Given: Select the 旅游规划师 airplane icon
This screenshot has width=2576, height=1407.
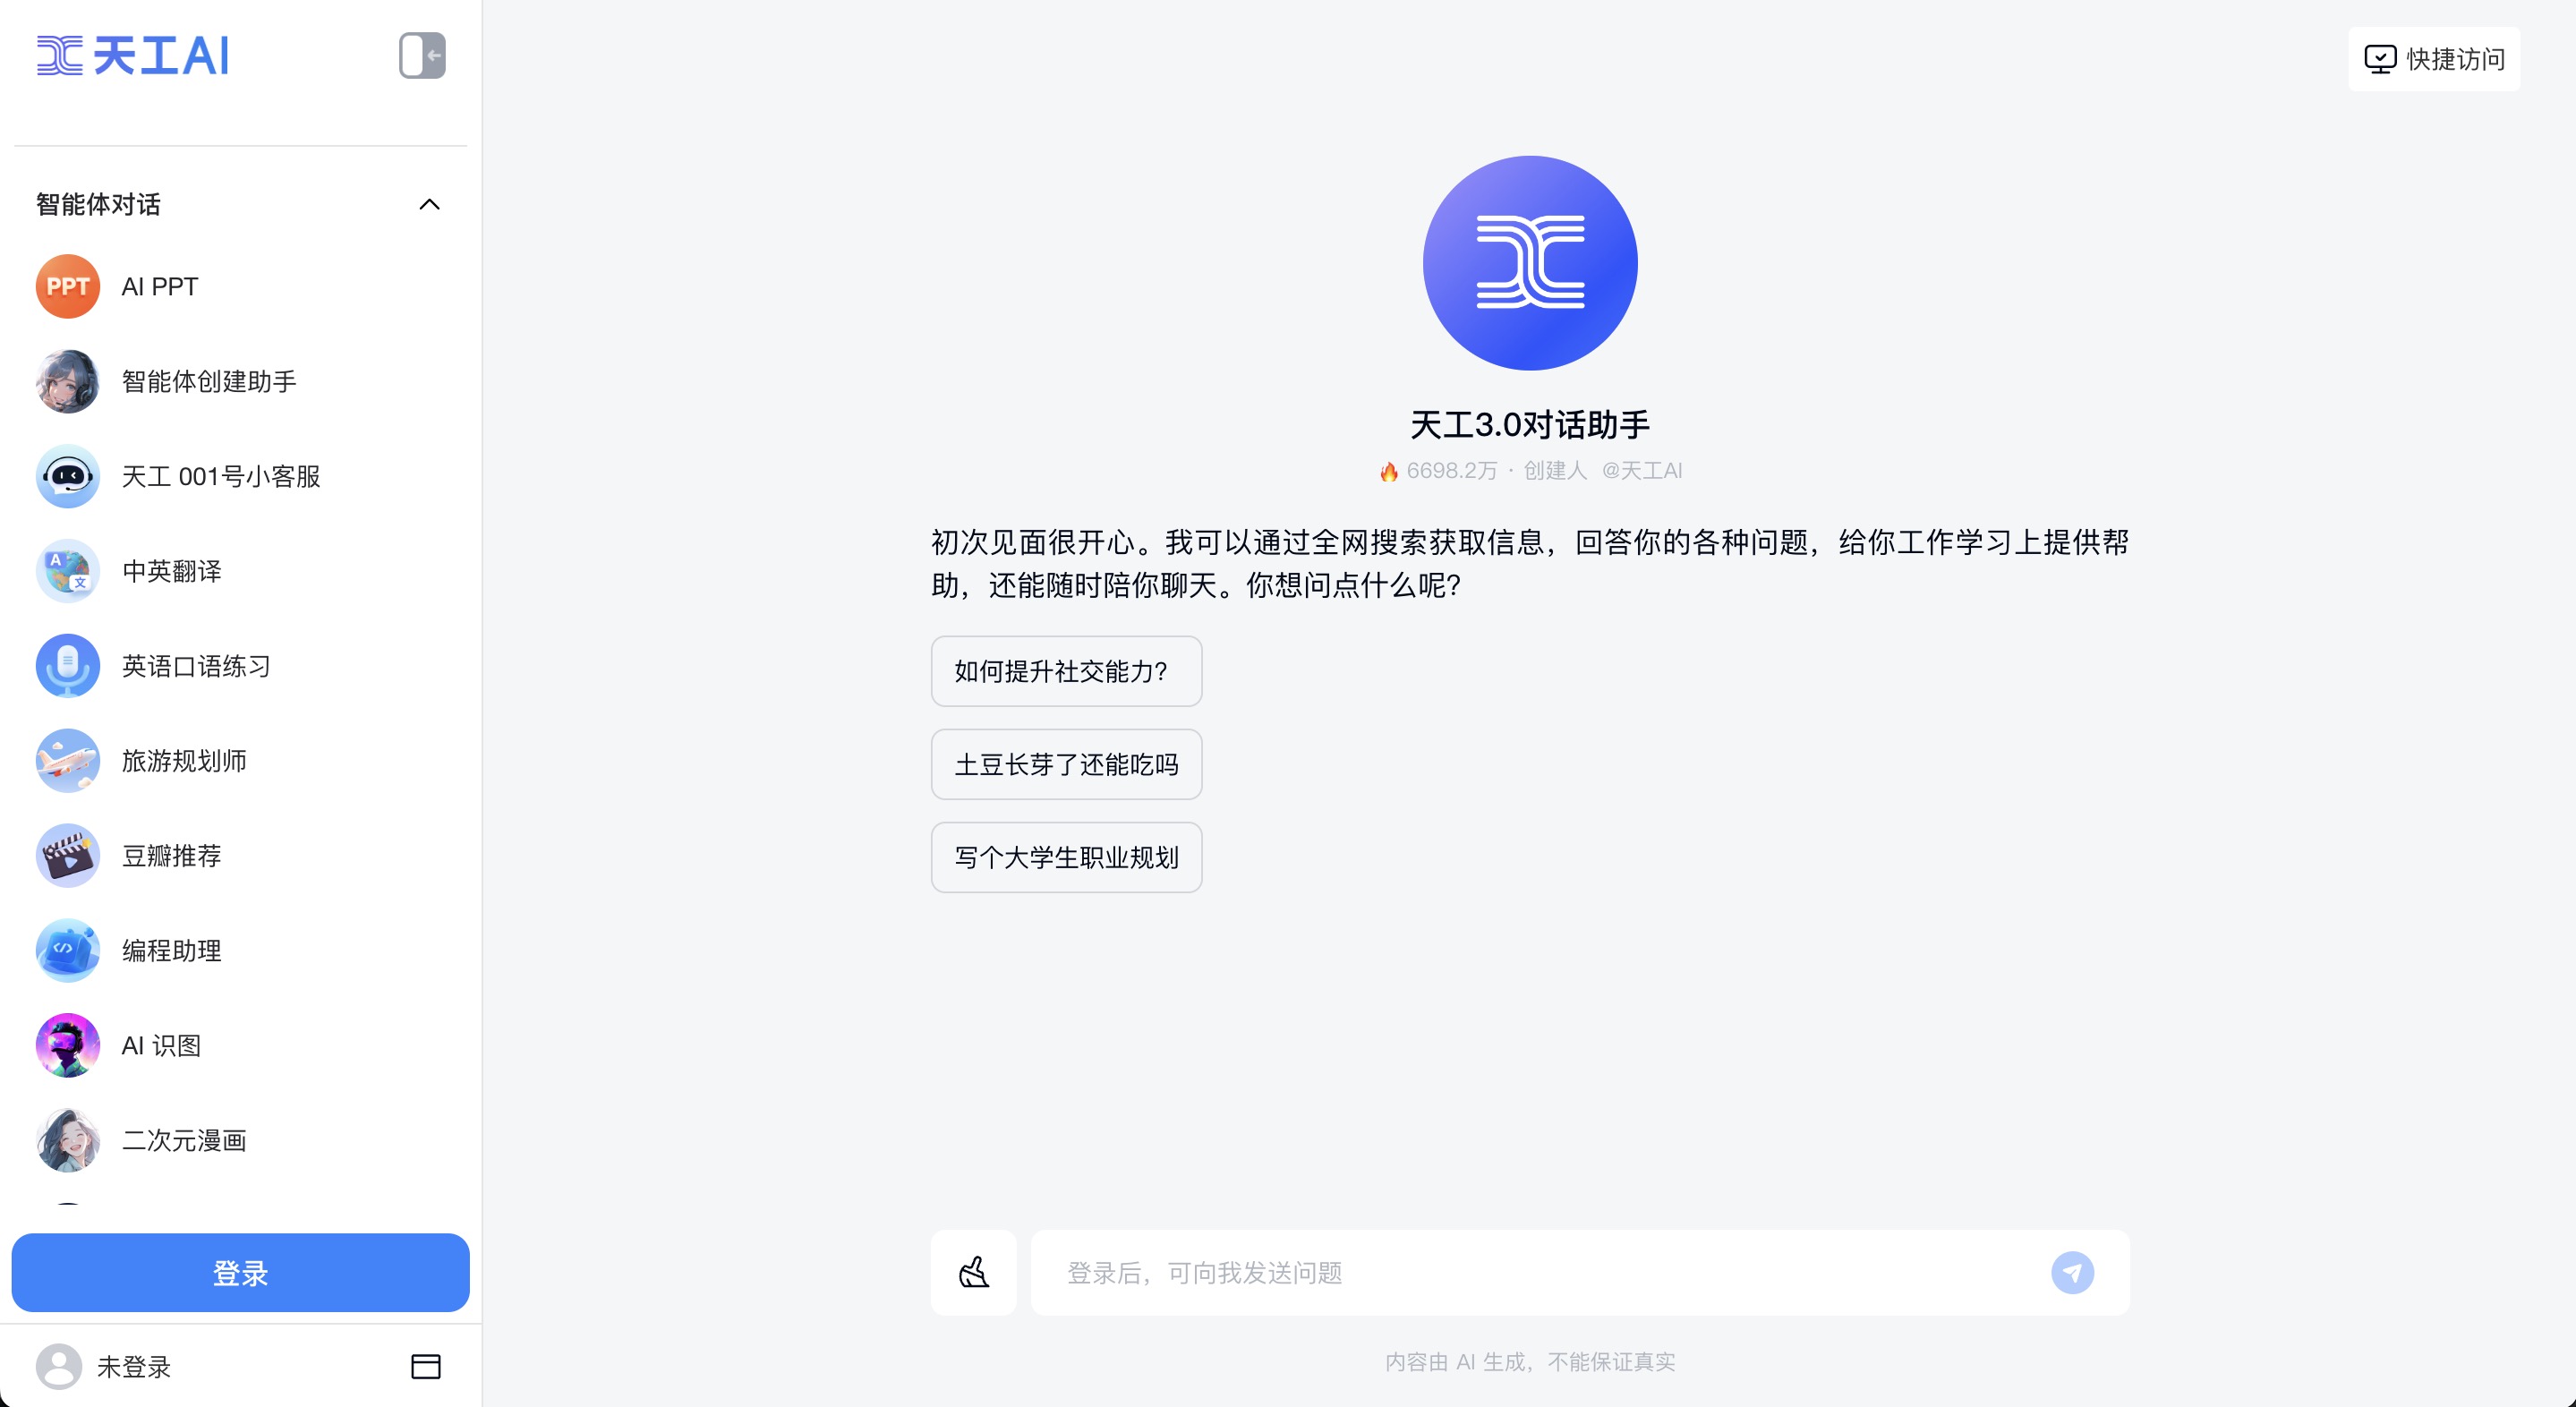Looking at the screenshot, I should [68, 761].
